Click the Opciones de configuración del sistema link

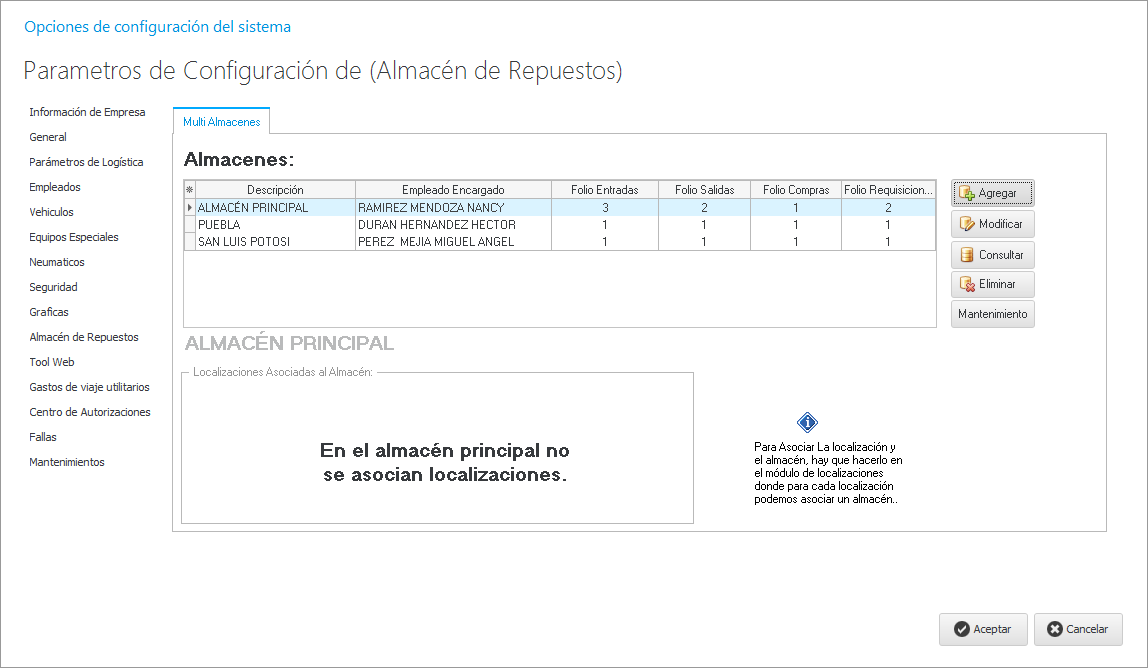(x=157, y=27)
